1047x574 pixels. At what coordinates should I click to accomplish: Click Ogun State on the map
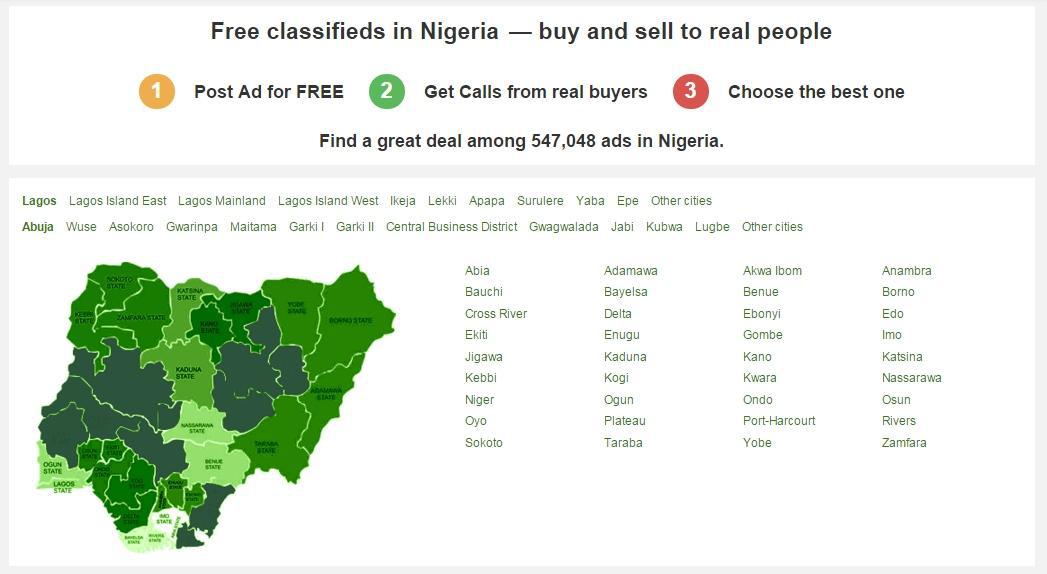(53, 468)
